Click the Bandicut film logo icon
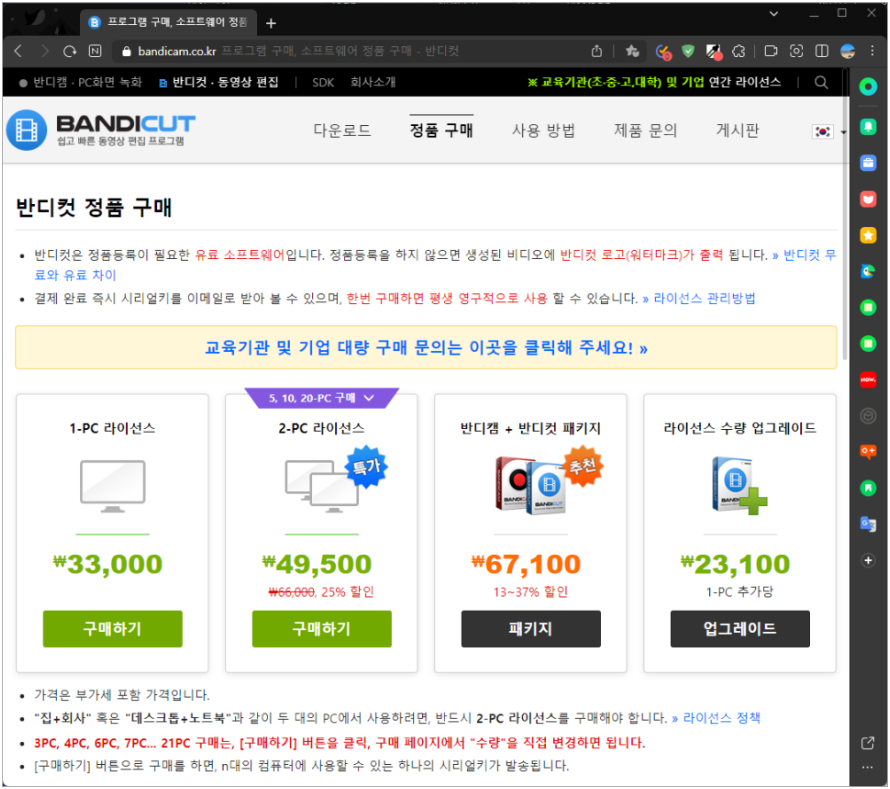The height and width of the screenshot is (789, 890). point(26,130)
